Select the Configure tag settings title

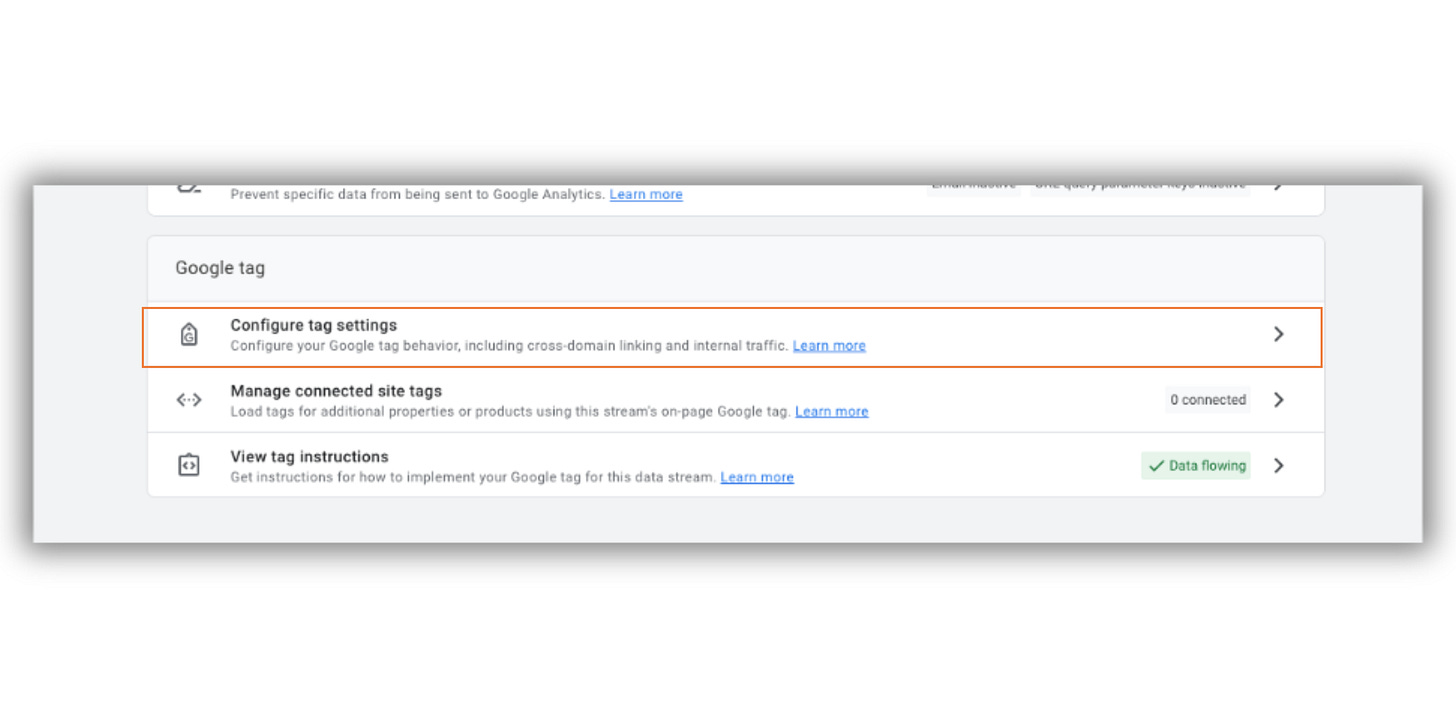pyautogui.click(x=314, y=325)
